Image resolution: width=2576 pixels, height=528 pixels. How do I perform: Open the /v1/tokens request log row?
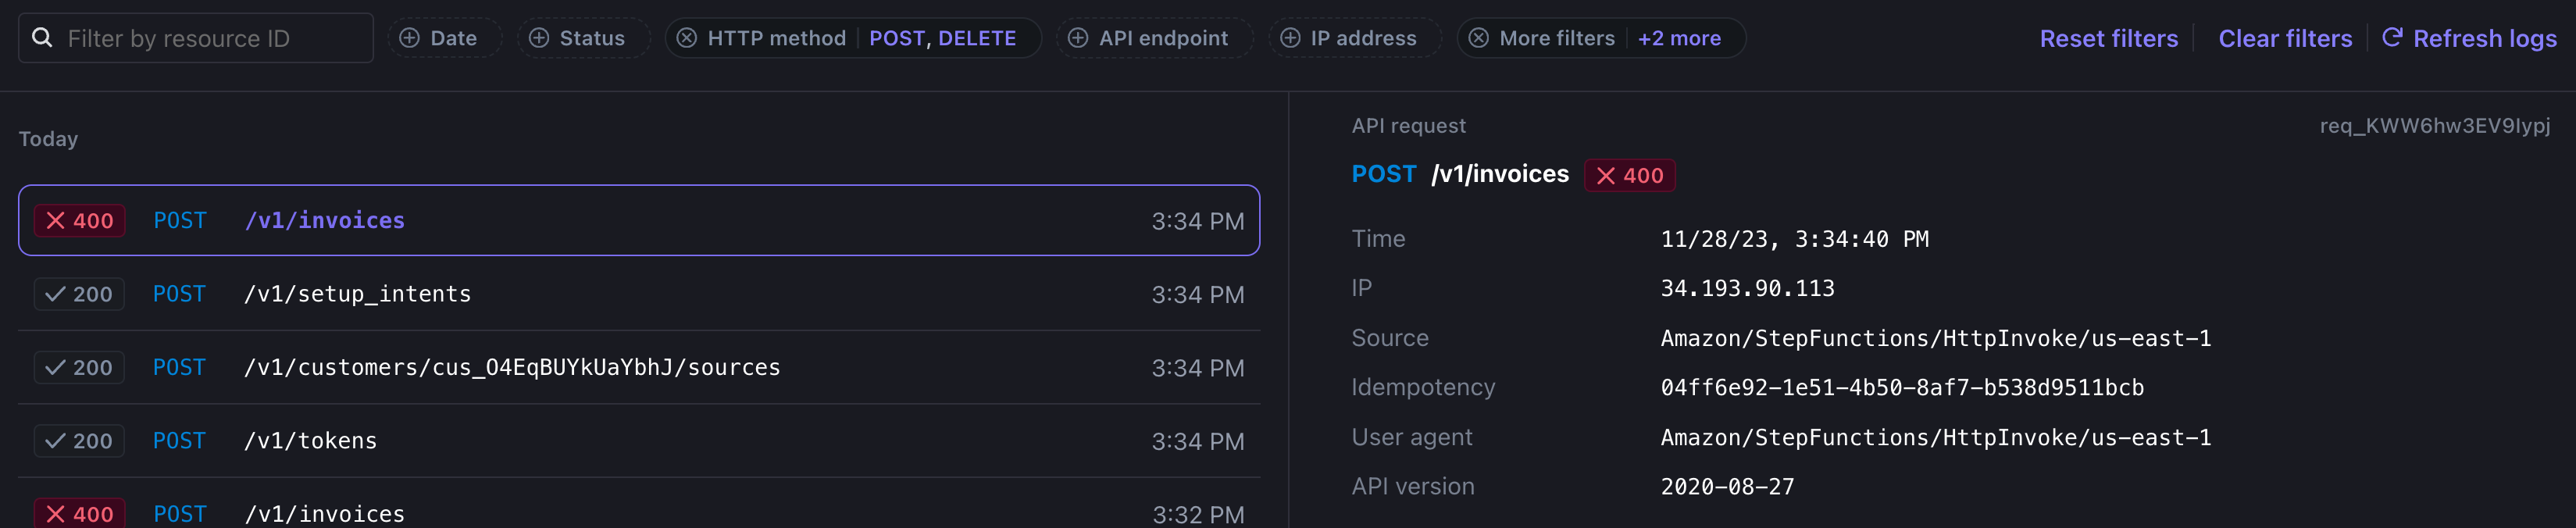(638, 441)
